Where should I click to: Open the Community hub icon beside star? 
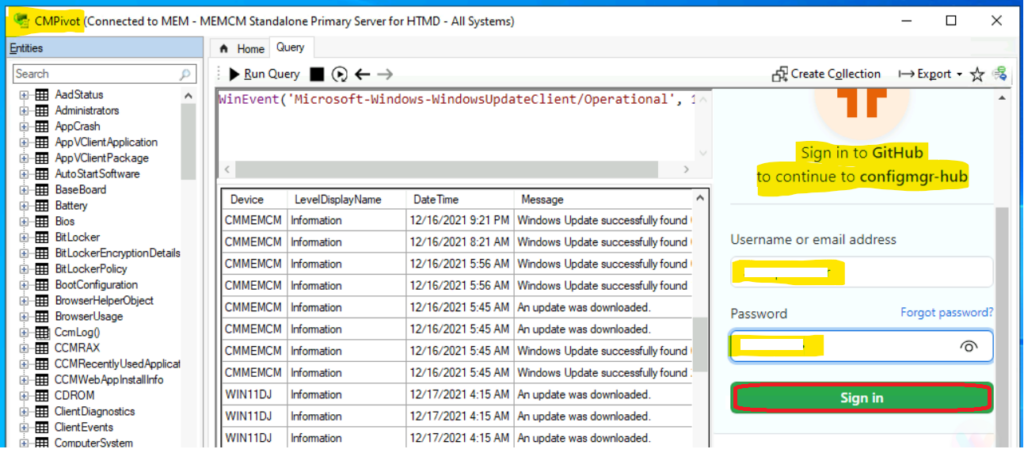(999, 74)
